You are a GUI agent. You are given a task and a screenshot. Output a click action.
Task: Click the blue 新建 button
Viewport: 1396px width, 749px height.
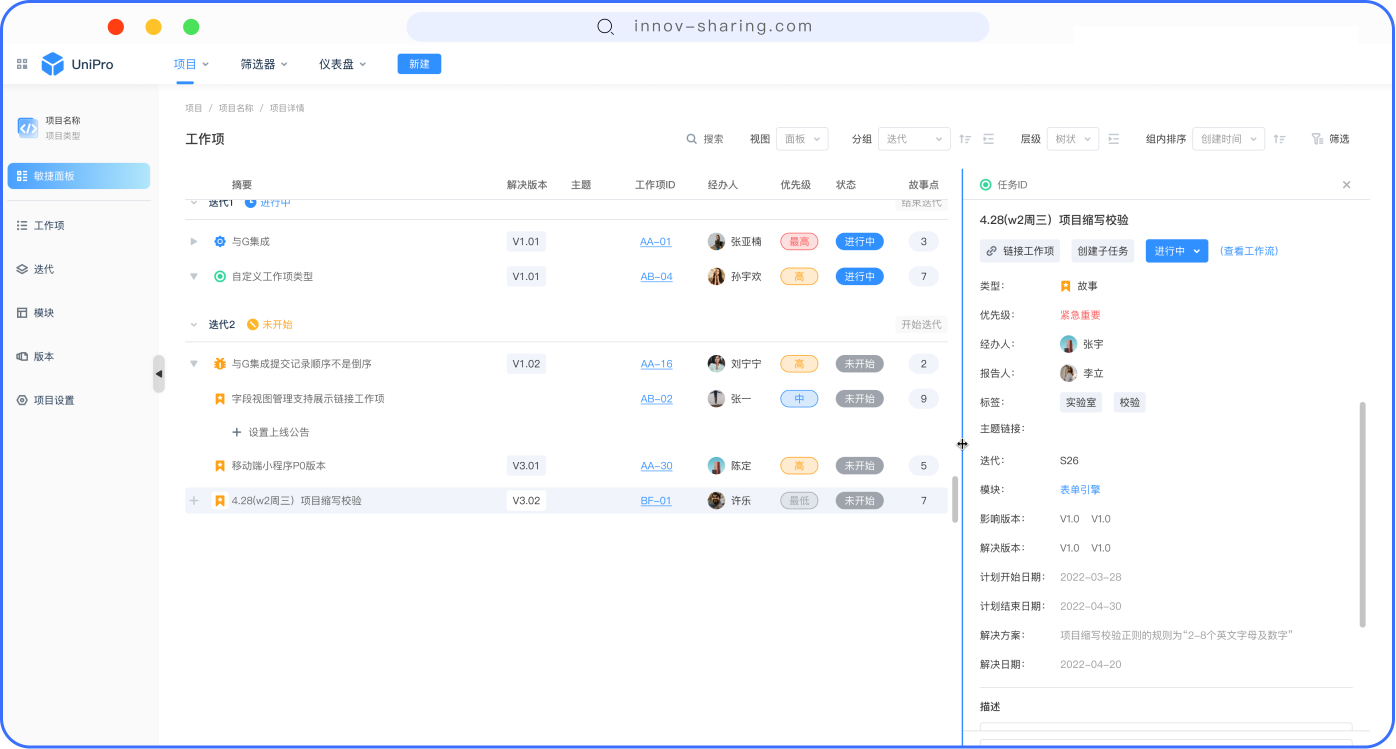click(419, 63)
